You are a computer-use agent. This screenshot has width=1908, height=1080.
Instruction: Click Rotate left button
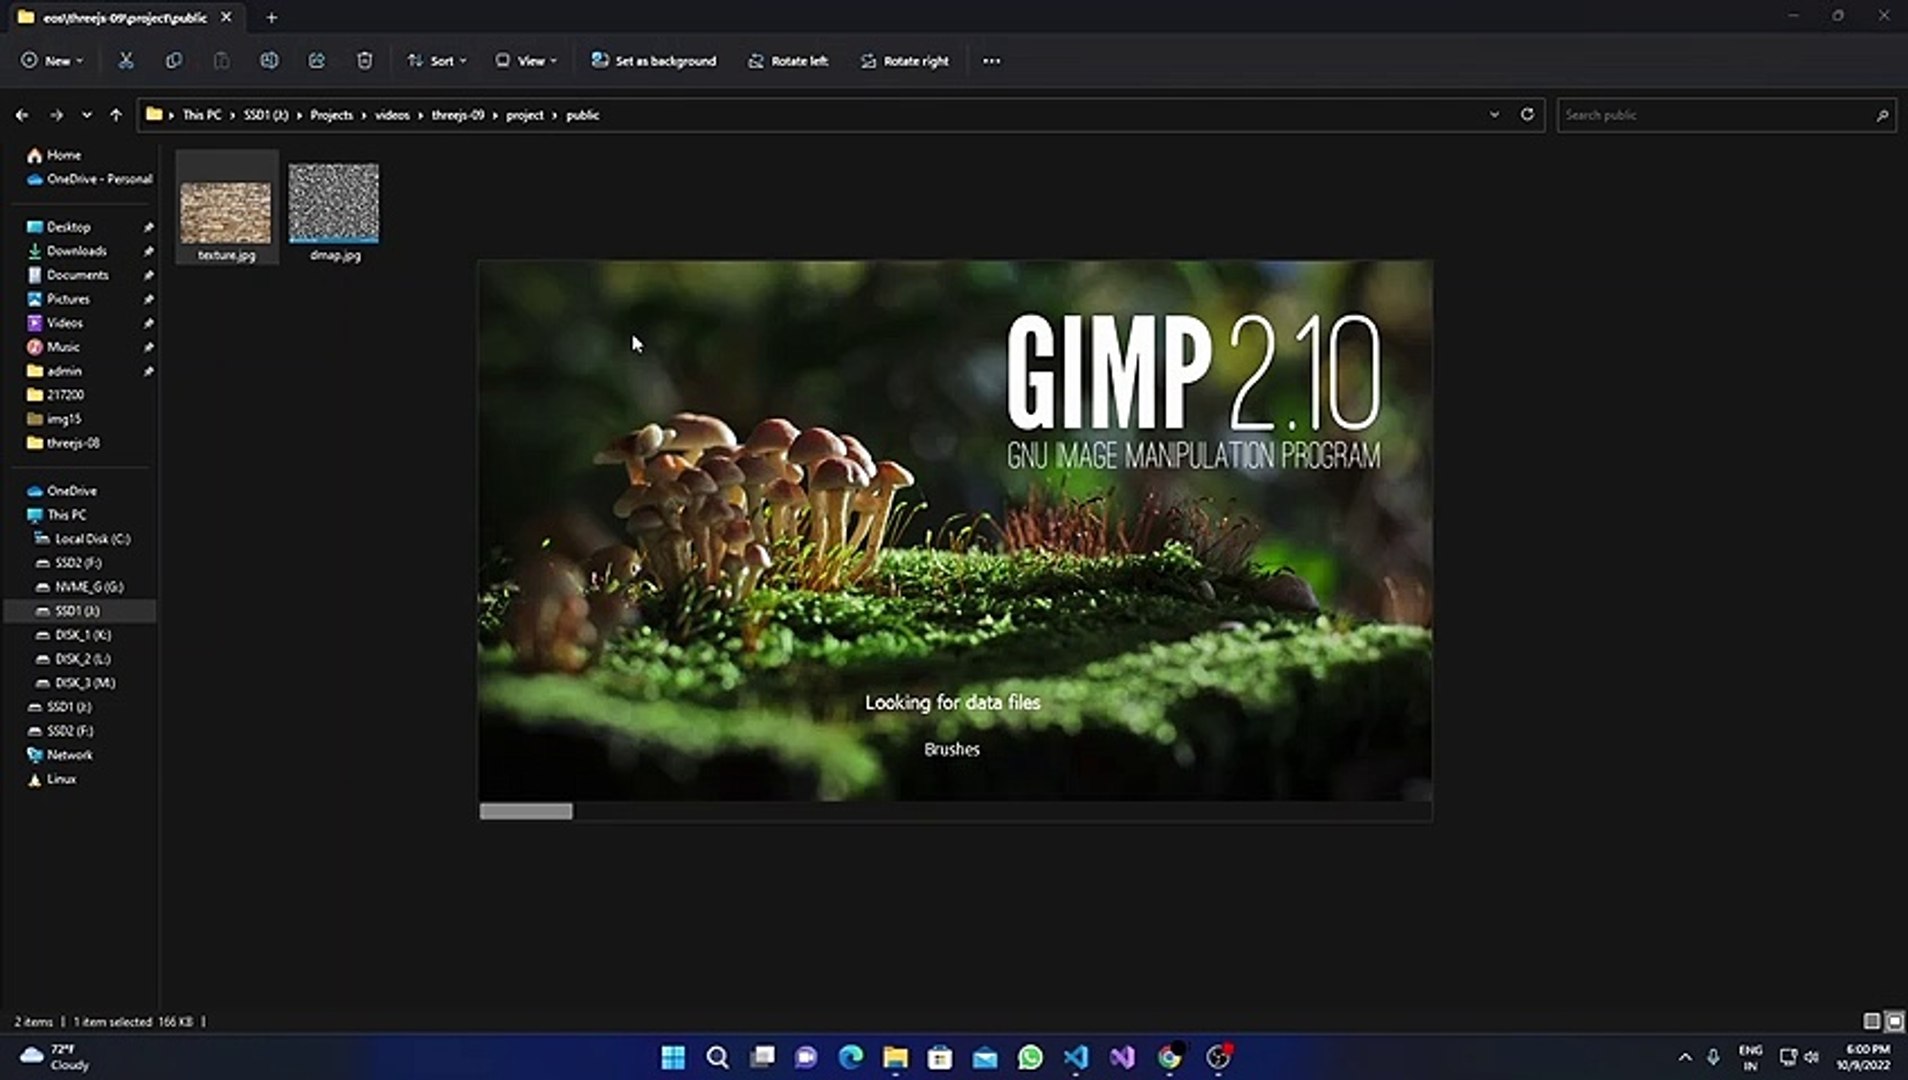788,61
